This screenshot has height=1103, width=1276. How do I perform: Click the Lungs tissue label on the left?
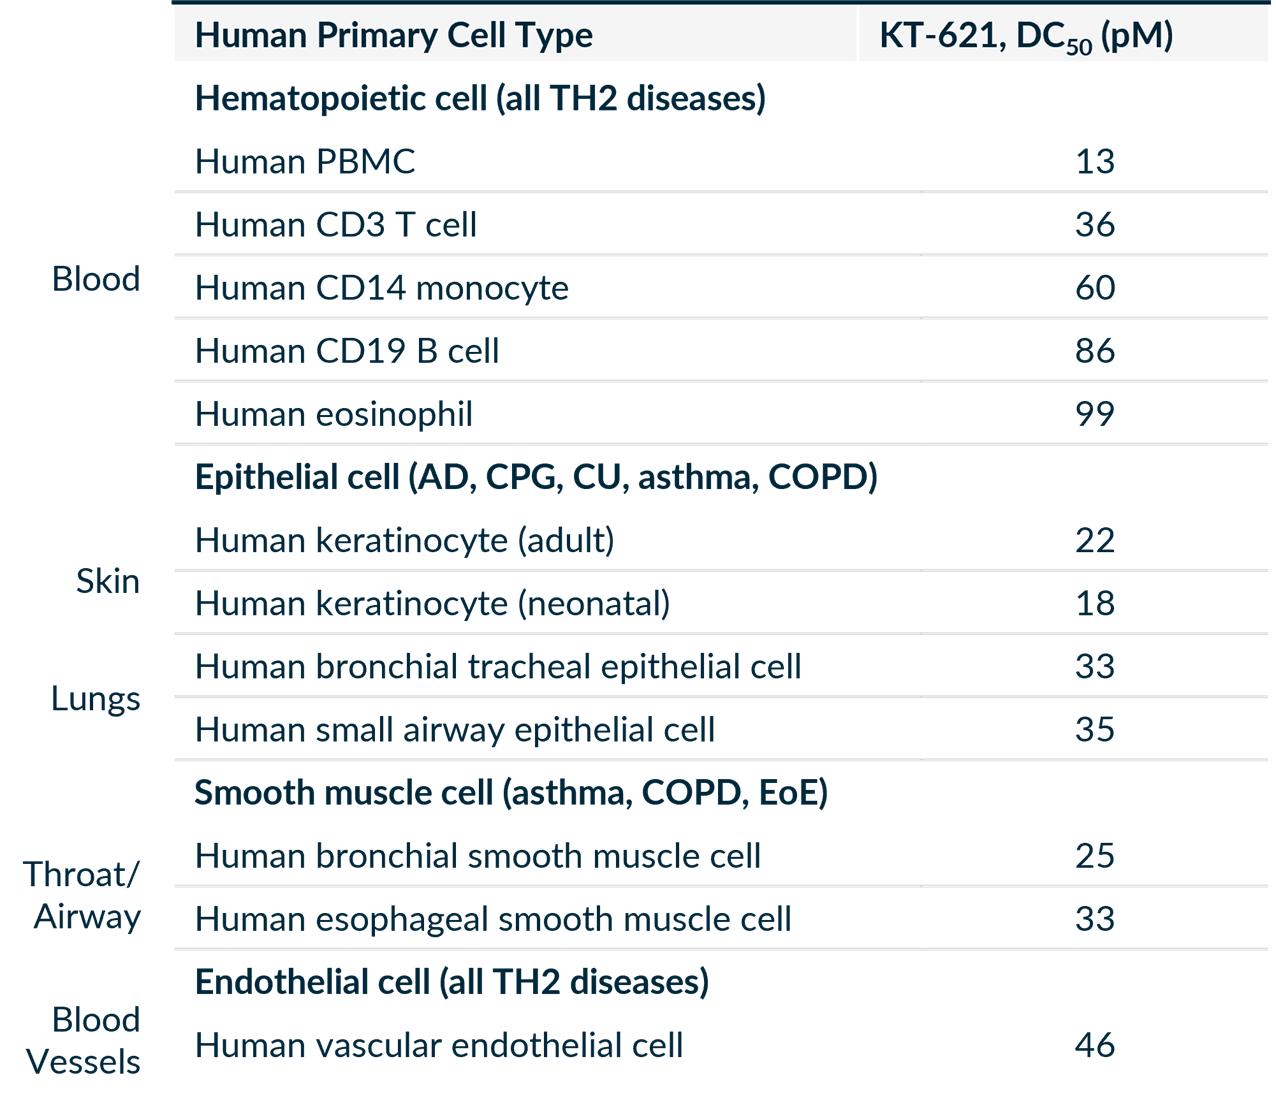(96, 698)
